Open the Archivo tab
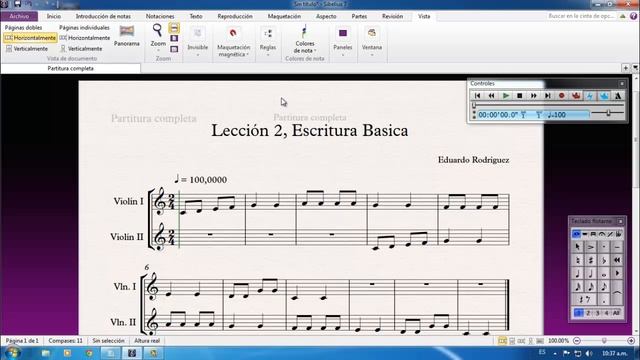This screenshot has height=360, width=640. (19, 16)
